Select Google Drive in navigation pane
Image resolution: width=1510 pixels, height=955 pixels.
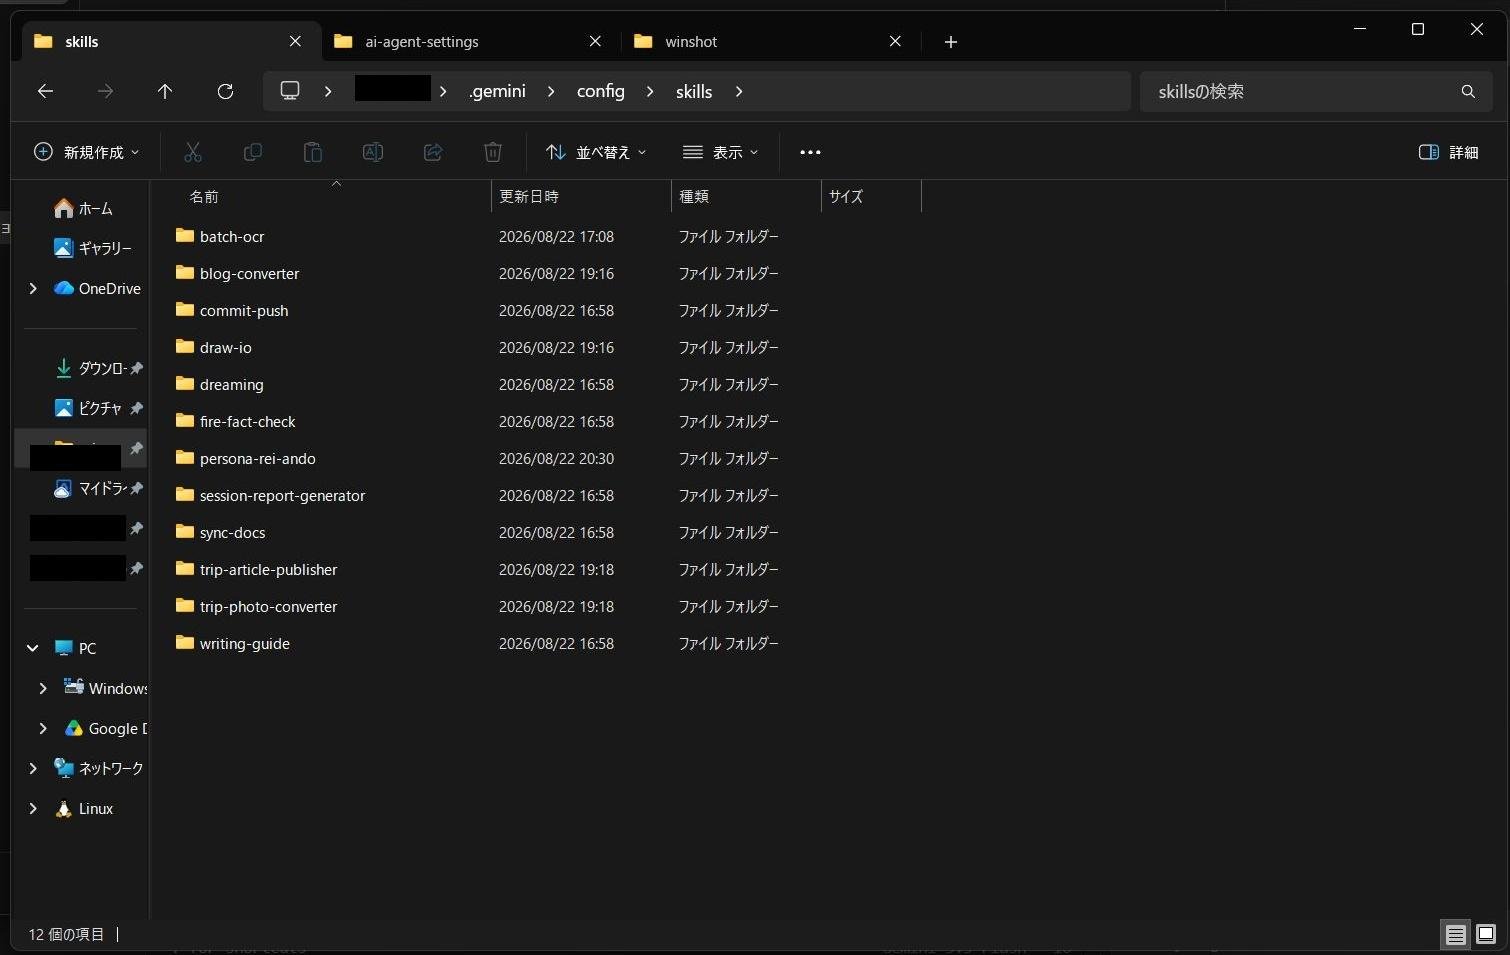[x=105, y=728]
